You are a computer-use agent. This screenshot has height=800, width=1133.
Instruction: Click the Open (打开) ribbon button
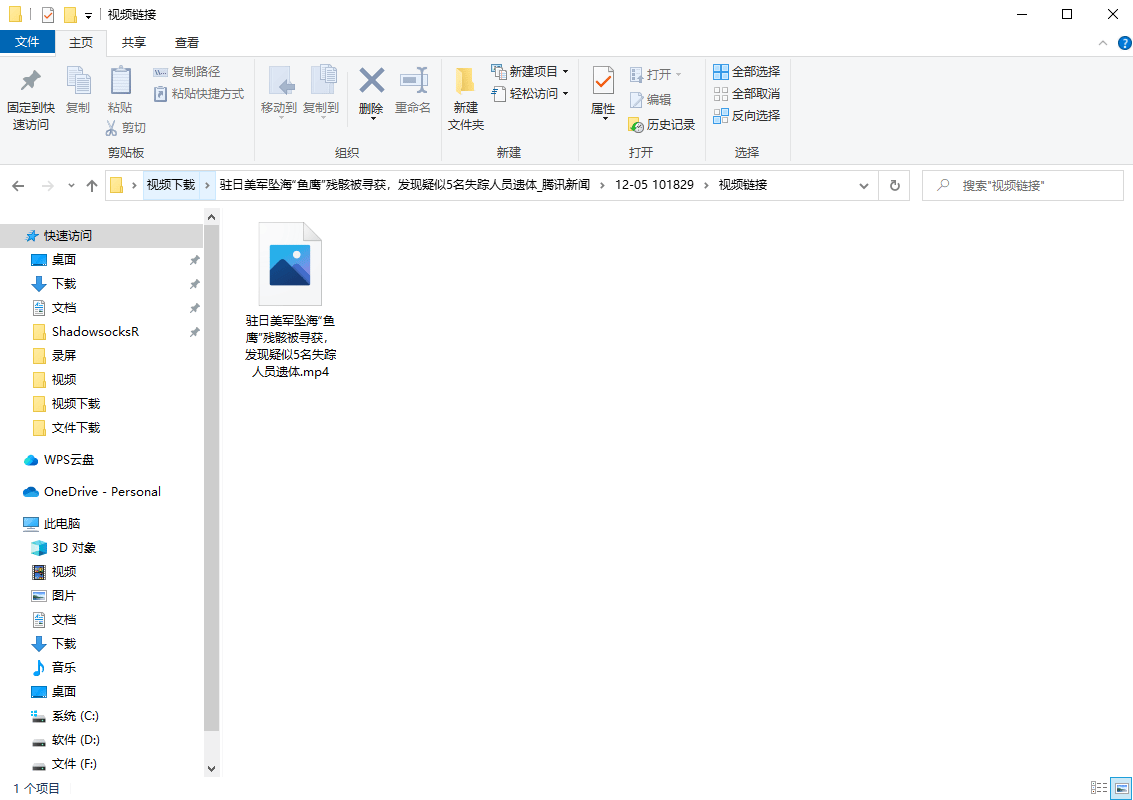(x=655, y=74)
